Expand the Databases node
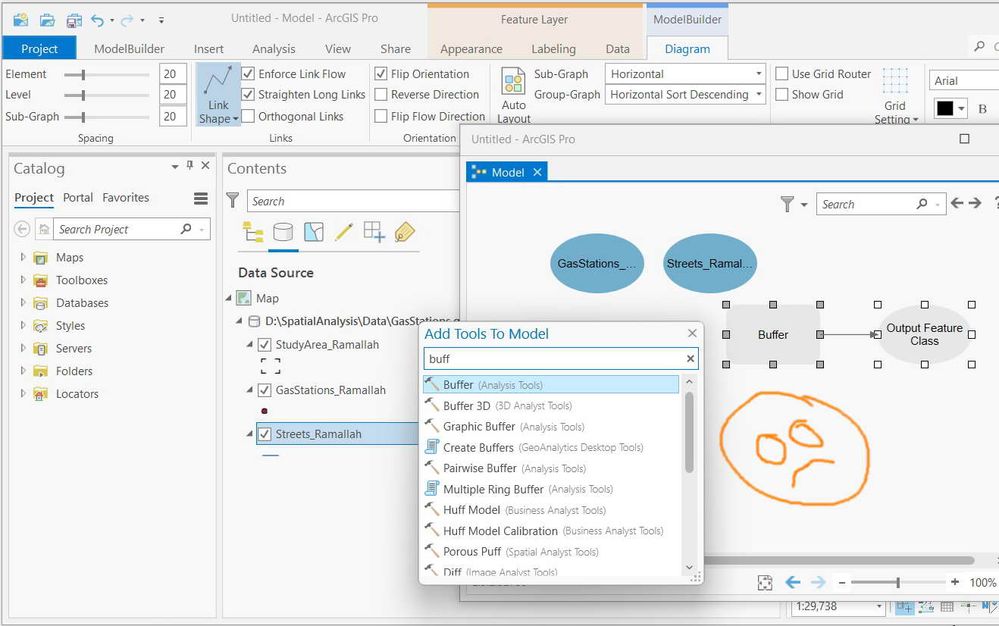The image size is (999, 626). pyautogui.click(x=23, y=302)
